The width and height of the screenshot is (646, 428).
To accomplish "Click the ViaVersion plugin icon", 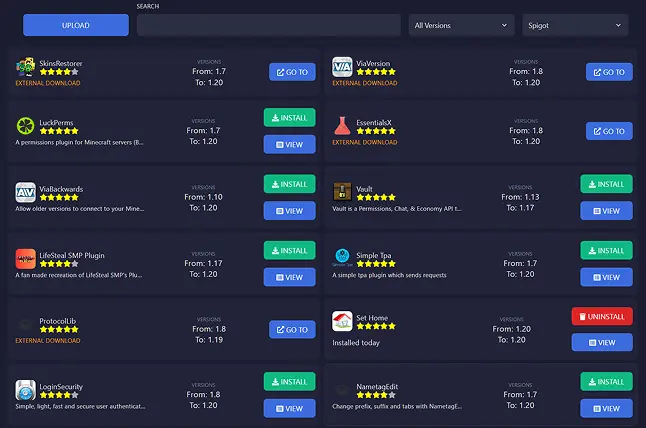I will tap(342, 67).
